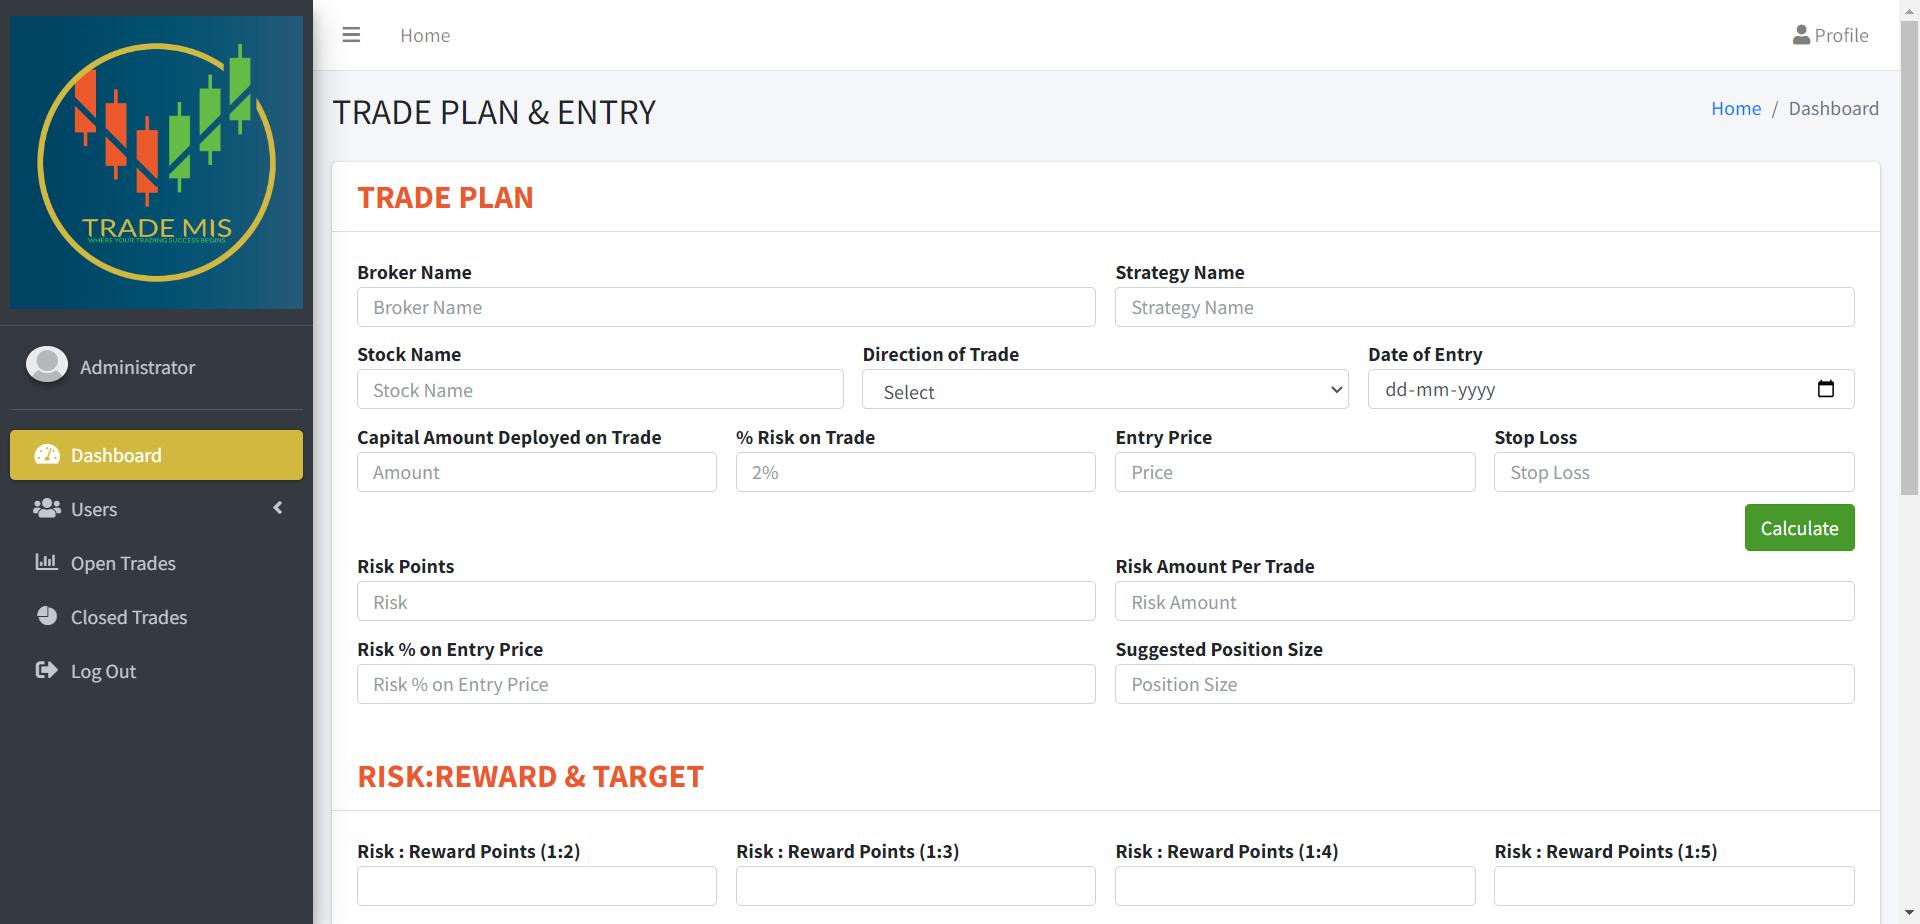
Task: Click the Users group icon
Action: click(x=47, y=509)
